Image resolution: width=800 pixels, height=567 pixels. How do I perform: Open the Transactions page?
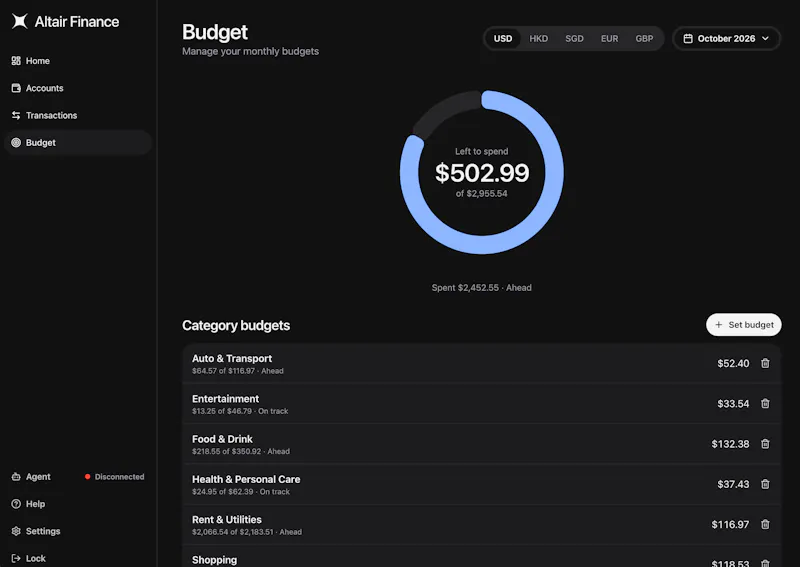[x=78, y=115]
